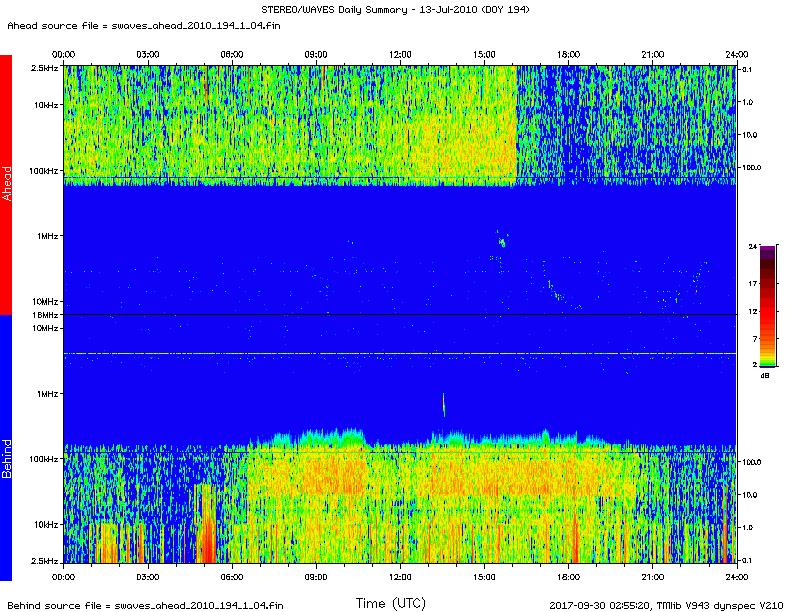792x612 pixels.
Task: Click the bright burst spike near 13:30 in Behind panel
Action: coord(443,405)
